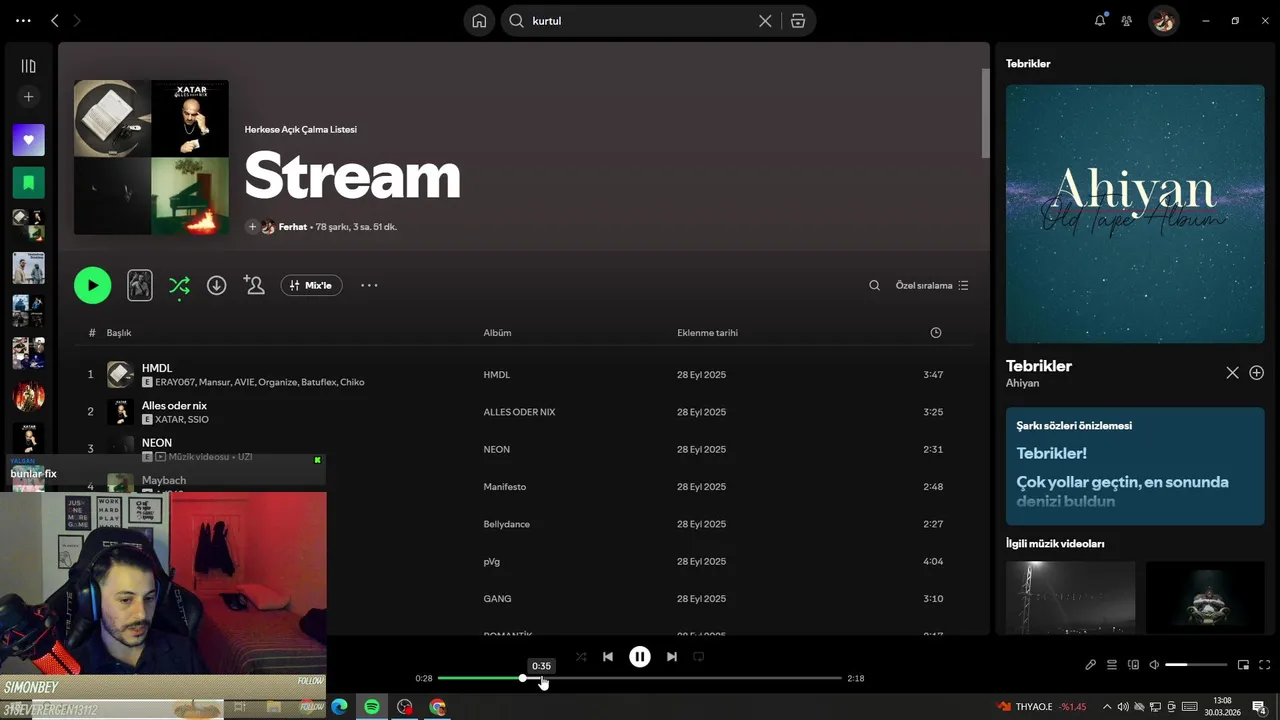Select the 'Alles oder nix' track title
The height and width of the screenshot is (720, 1280).
pyautogui.click(x=174, y=405)
